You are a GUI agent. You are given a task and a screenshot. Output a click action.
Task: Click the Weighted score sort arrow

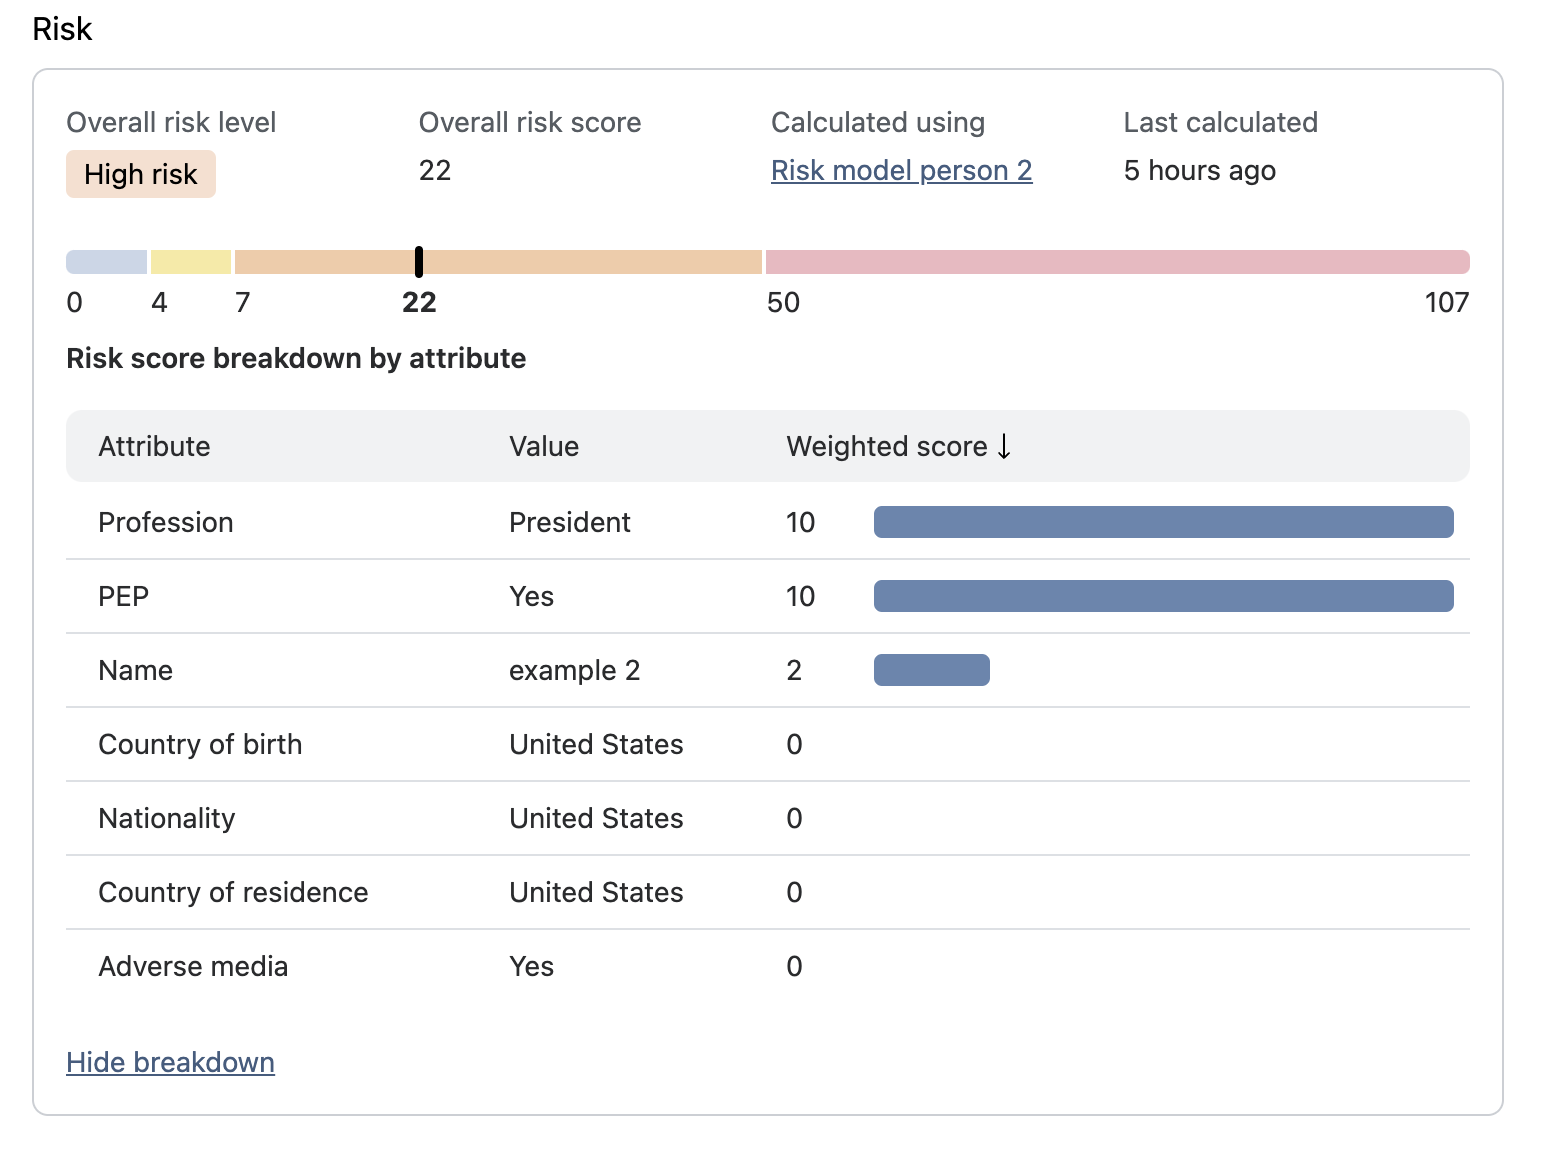[x=1004, y=446]
